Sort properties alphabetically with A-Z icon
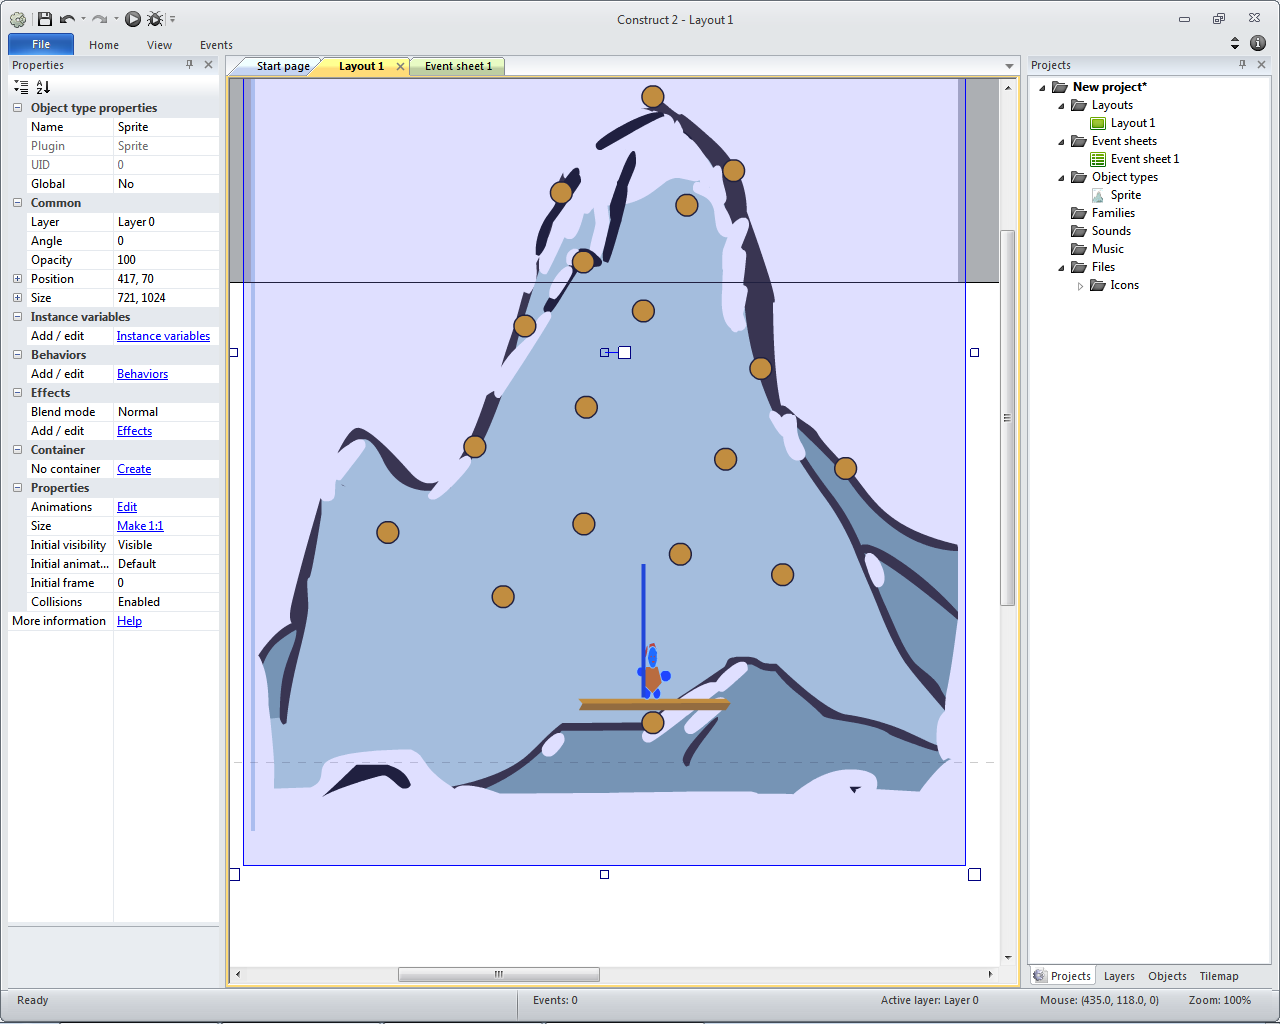 (x=43, y=87)
